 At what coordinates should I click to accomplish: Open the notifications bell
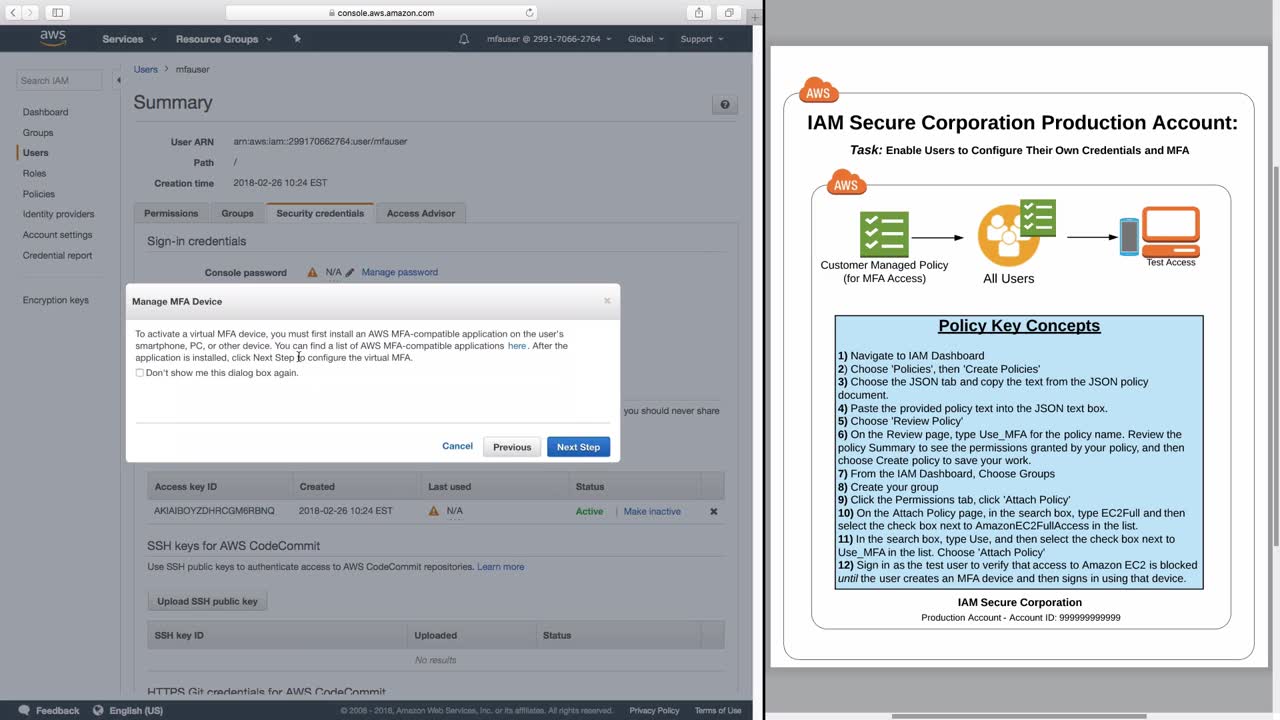pos(464,39)
